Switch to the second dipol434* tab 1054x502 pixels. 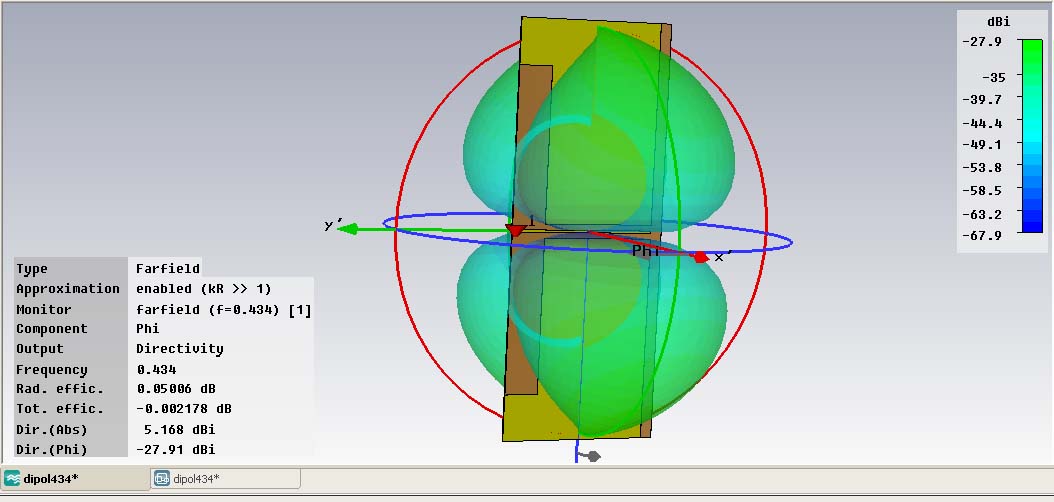tap(225, 479)
